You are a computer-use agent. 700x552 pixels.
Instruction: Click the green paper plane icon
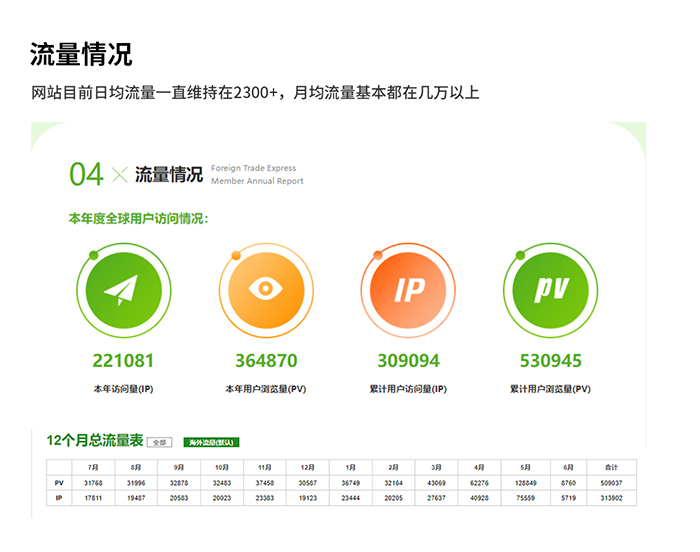click(x=123, y=291)
